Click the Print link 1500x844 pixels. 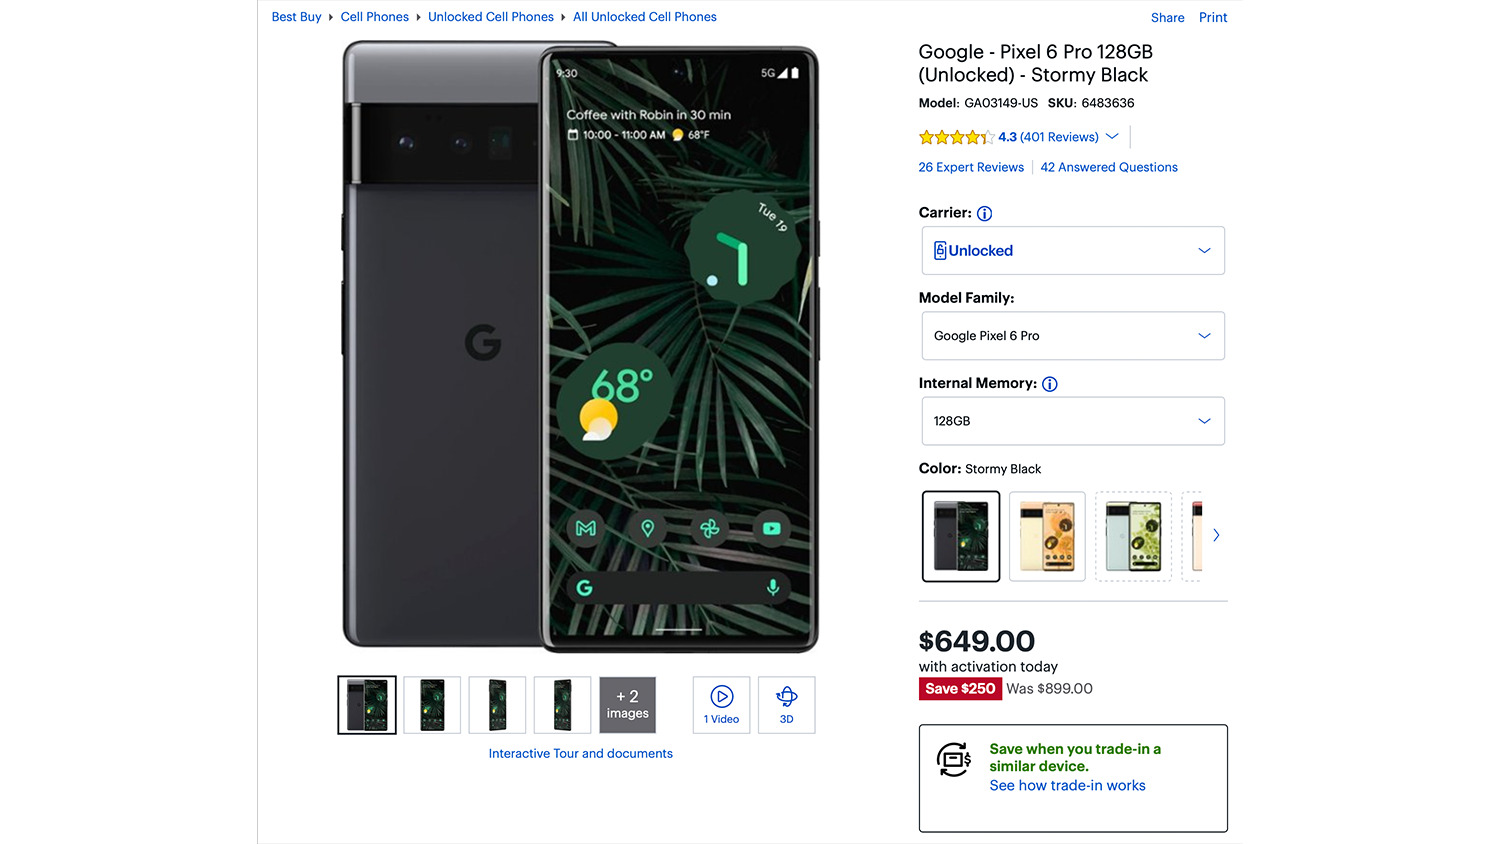[1212, 18]
